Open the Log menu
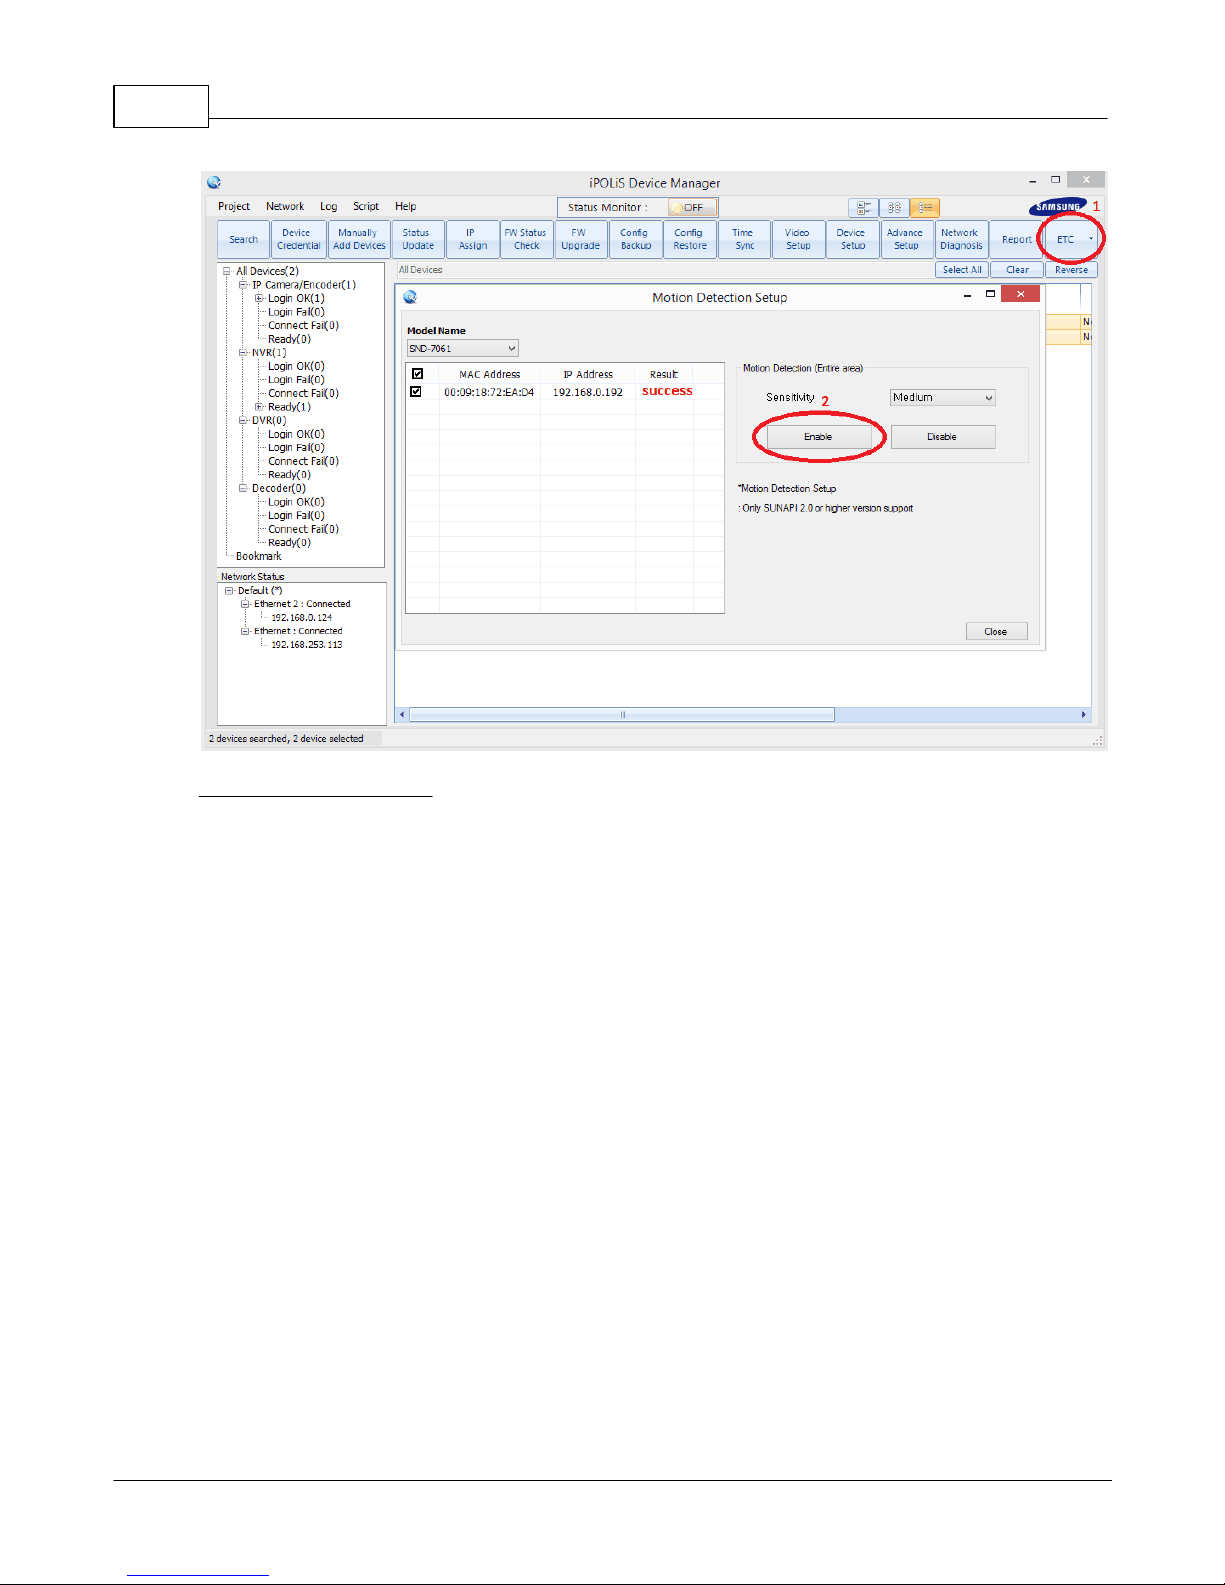1225x1585 pixels. point(329,207)
